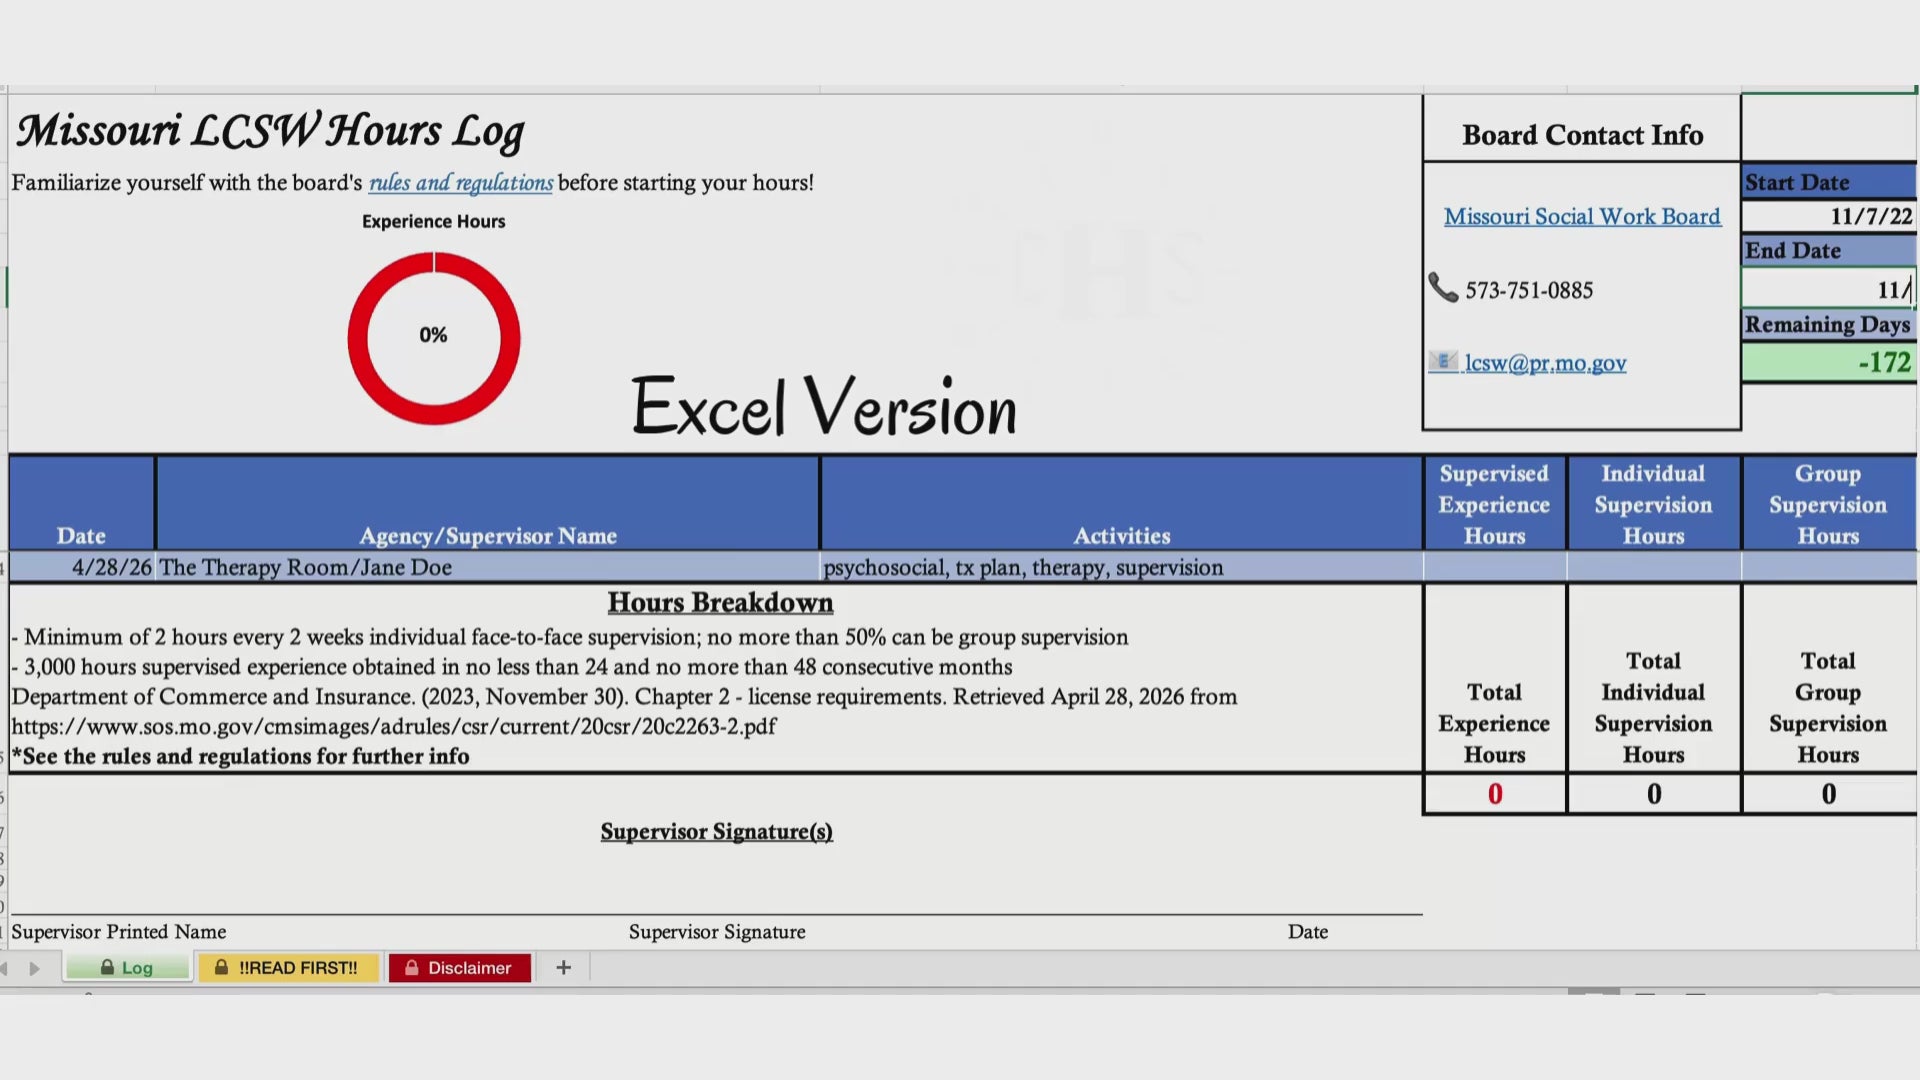This screenshot has width=1920, height=1080.
Task: Click the phone icon beside 573-751-0885
Action: point(1442,288)
